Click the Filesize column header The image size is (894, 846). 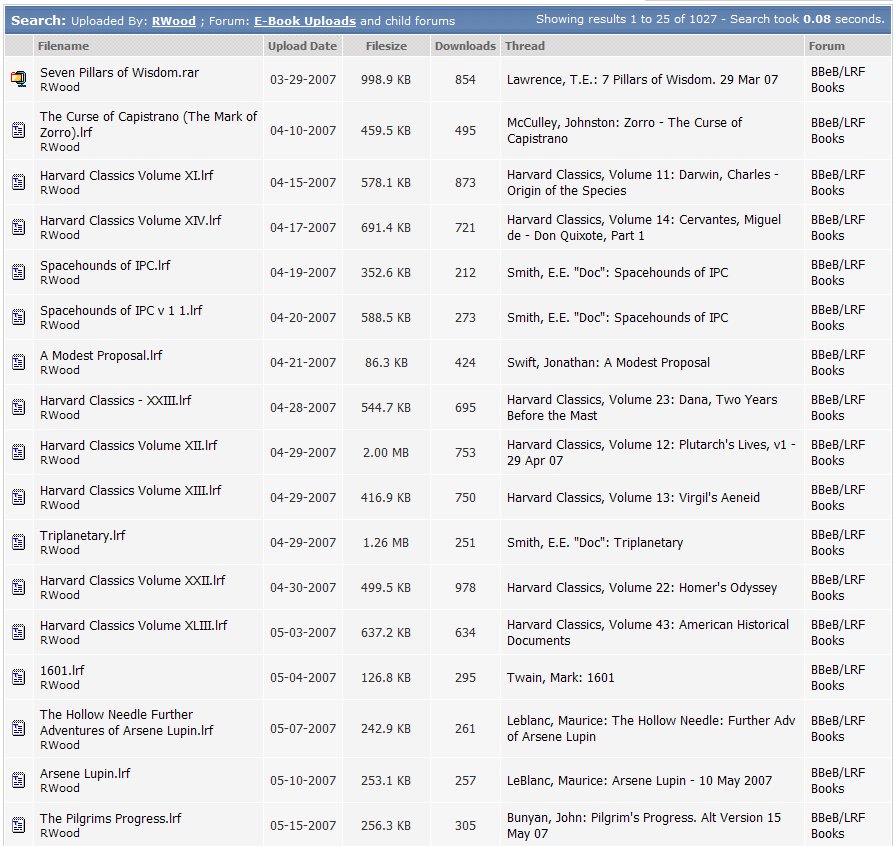coord(386,46)
